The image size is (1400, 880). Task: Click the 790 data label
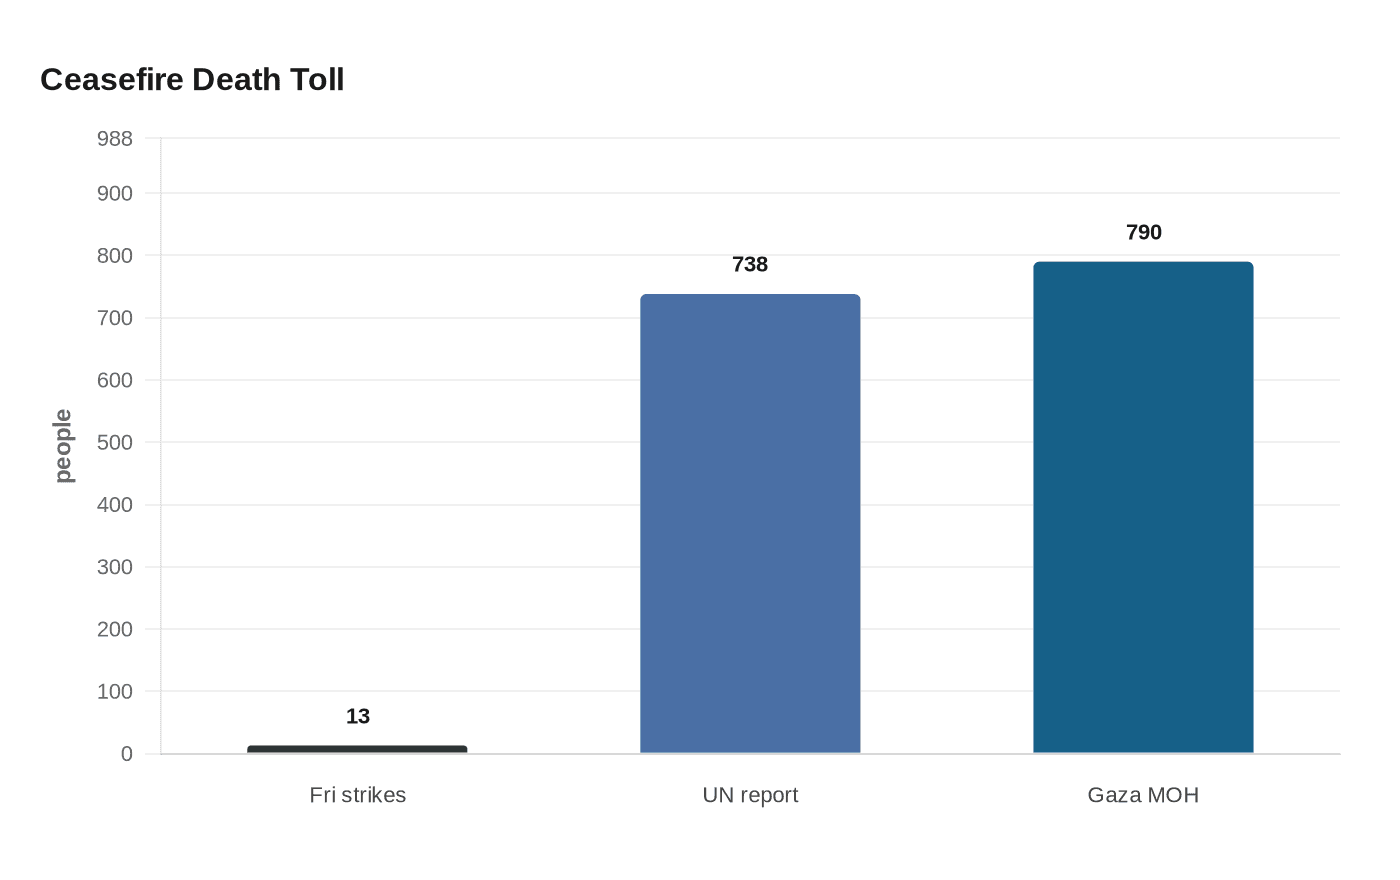pyautogui.click(x=1144, y=232)
